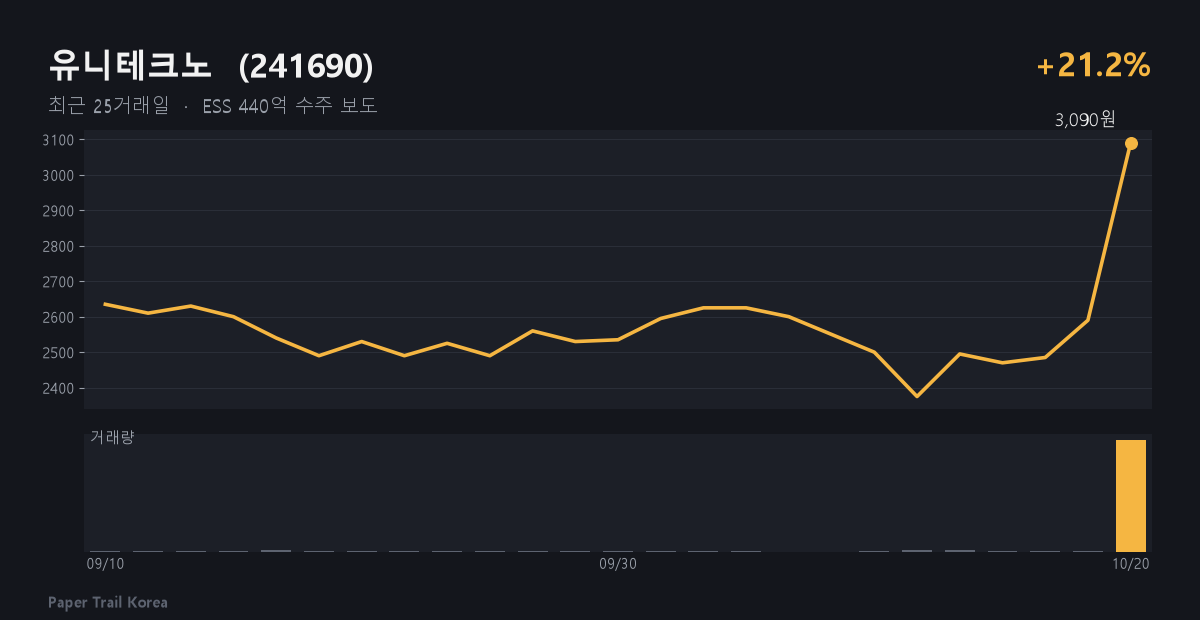Click the stock name "유니테크노"
The height and width of the screenshot is (620, 1200).
coord(130,66)
